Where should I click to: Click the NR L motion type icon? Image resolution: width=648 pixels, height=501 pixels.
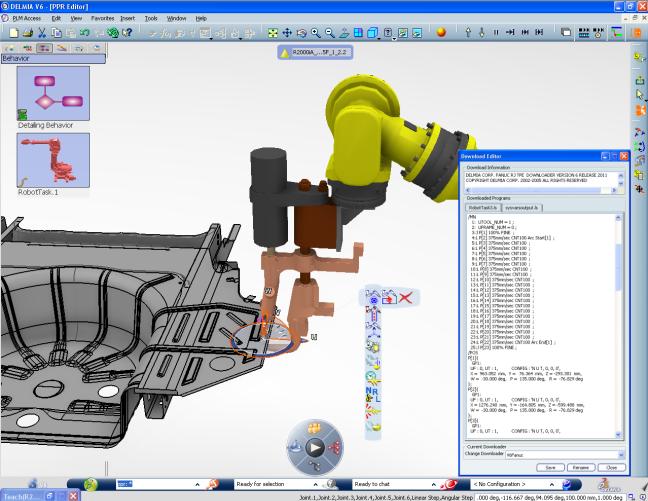[x=373, y=394]
